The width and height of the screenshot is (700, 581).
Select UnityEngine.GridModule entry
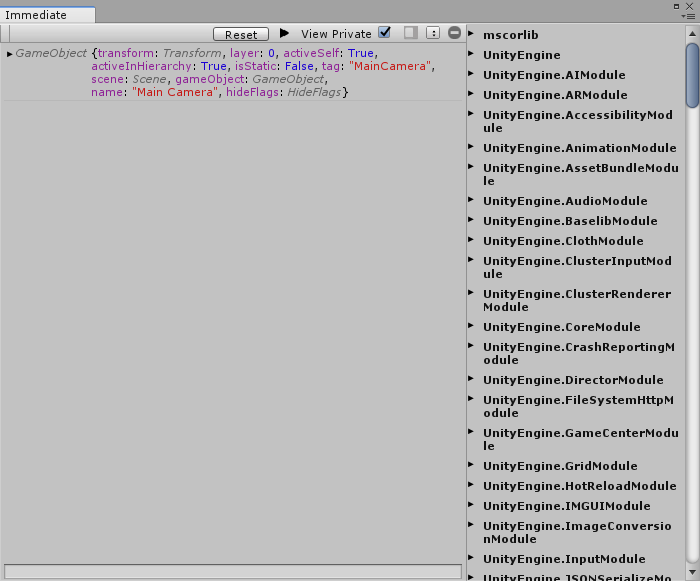point(560,466)
